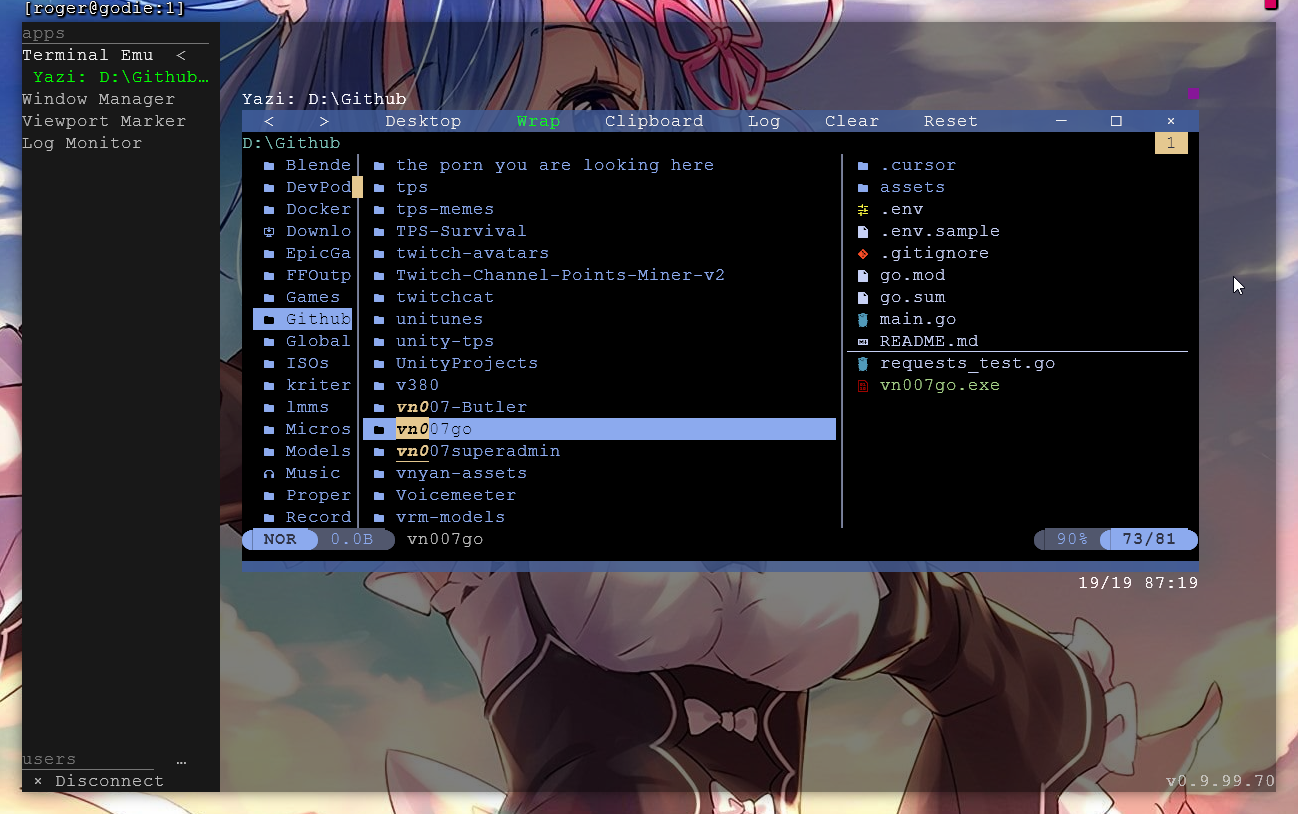The height and width of the screenshot is (814, 1298).
Task: Click the folder icon beside twitch-avatars
Action: (379, 253)
